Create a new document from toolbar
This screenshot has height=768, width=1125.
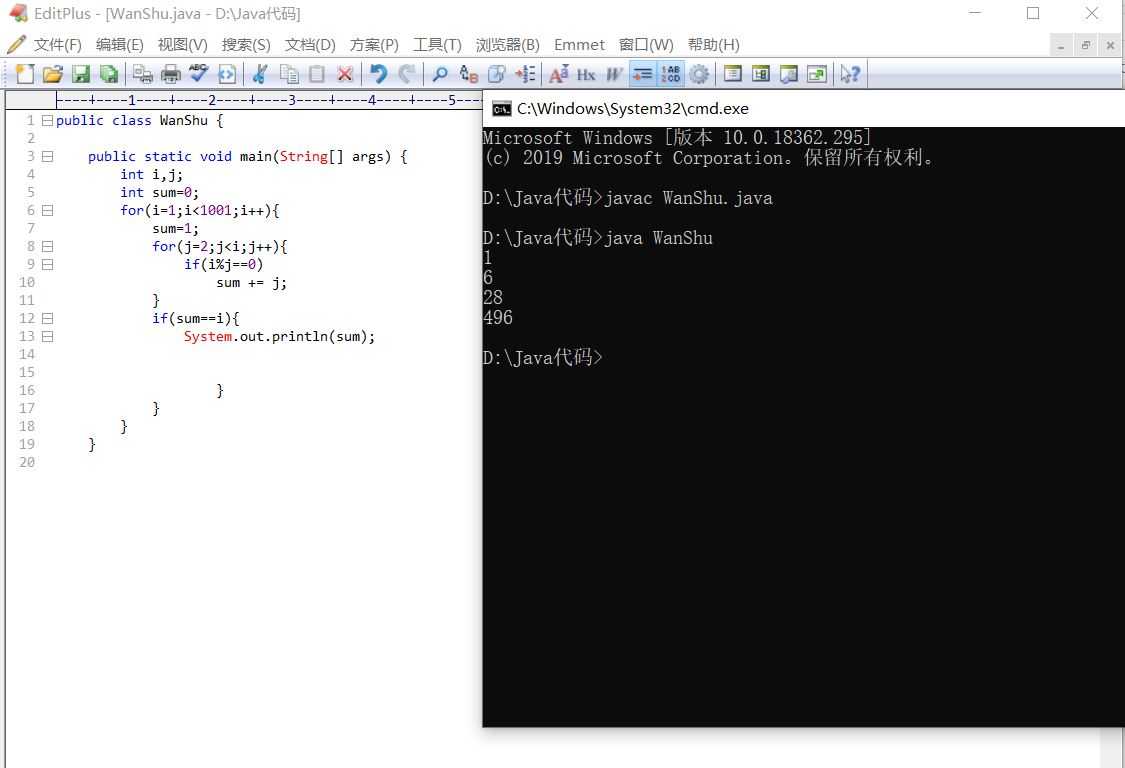click(x=24, y=74)
